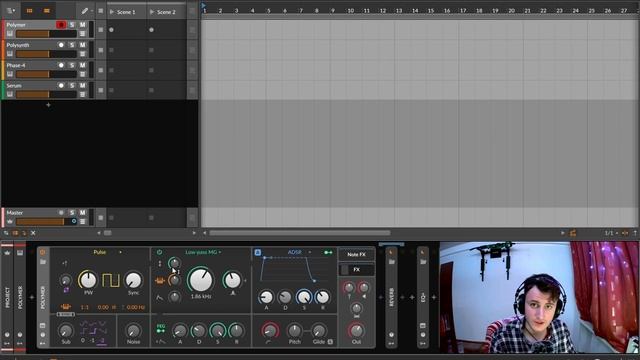Open the Low-pass MG filter dropdown
Viewport: 640px width, 360px height.
click(203, 252)
